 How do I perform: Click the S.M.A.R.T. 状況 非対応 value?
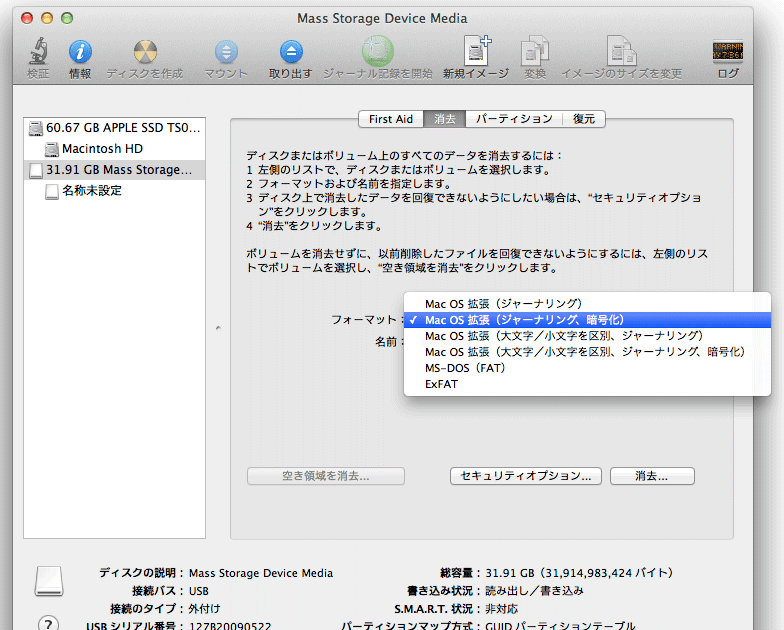(502, 609)
